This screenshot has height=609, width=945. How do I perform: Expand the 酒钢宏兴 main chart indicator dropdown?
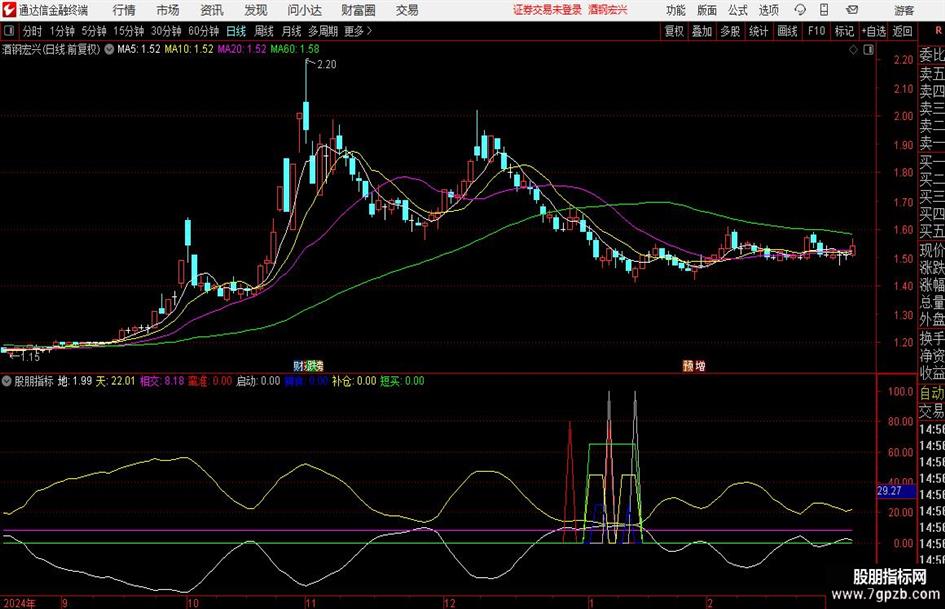(109, 49)
